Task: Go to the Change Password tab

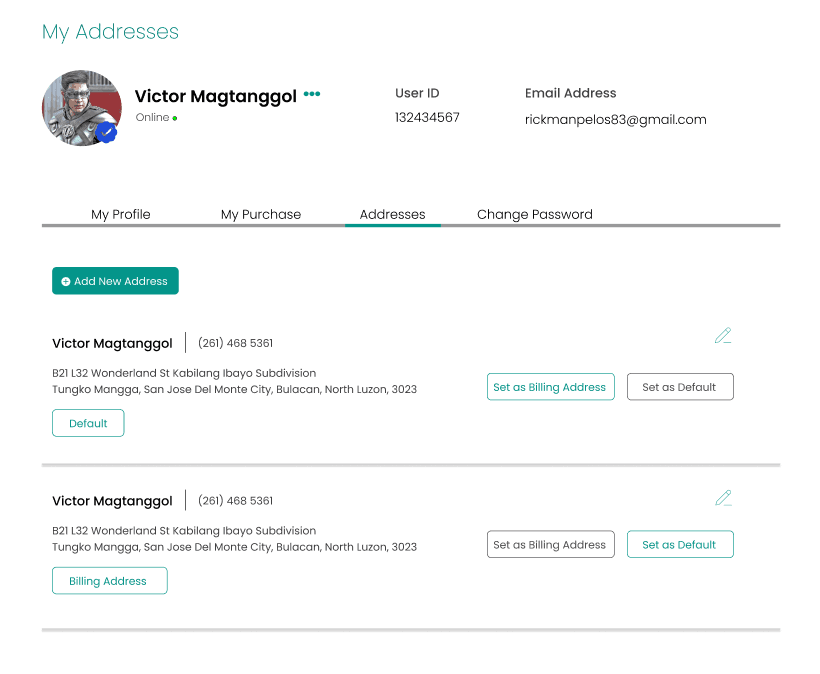Action: (x=534, y=214)
